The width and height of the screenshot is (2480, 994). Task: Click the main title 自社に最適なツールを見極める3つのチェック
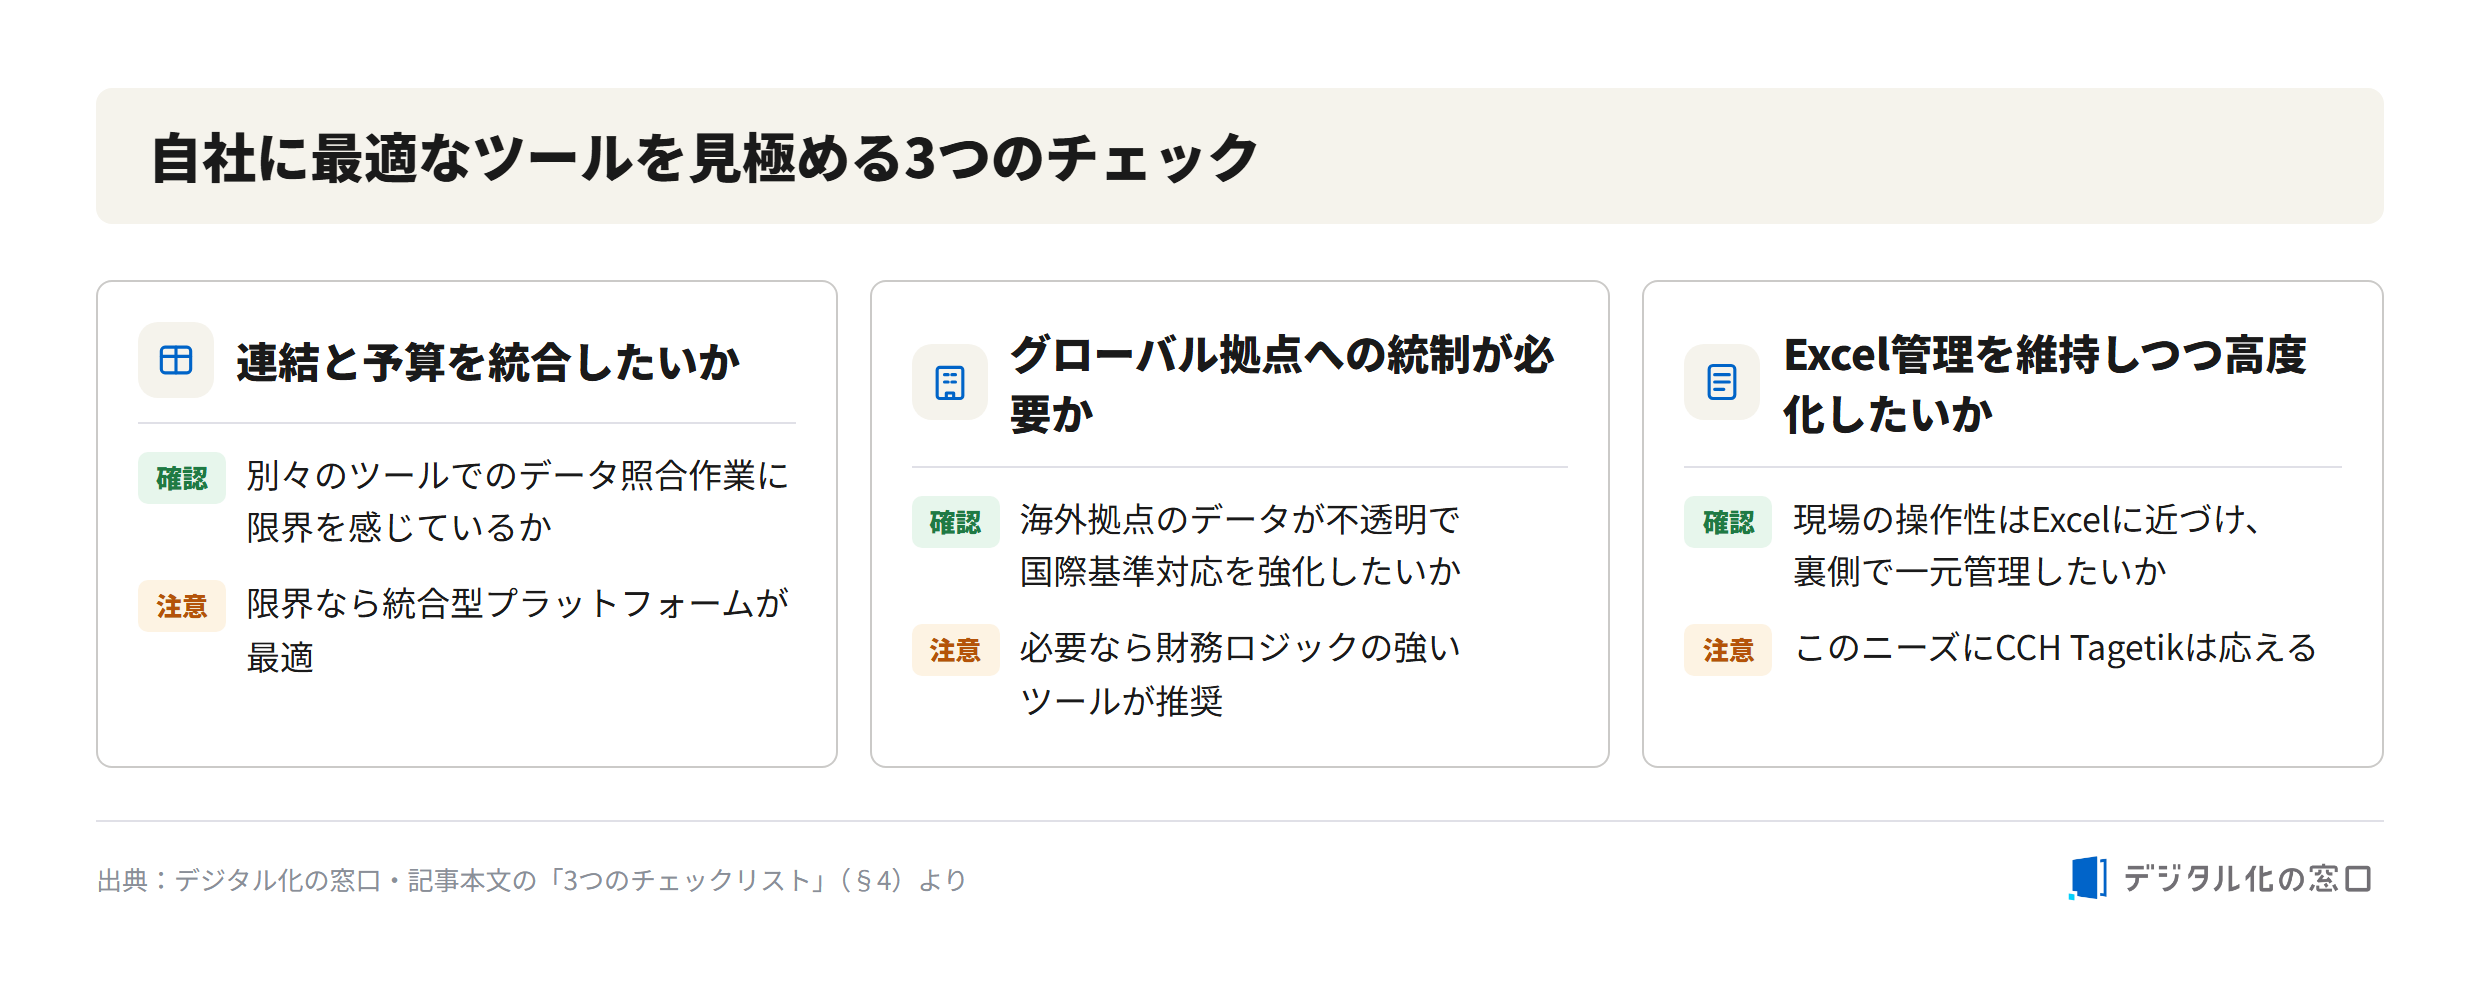tap(704, 157)
